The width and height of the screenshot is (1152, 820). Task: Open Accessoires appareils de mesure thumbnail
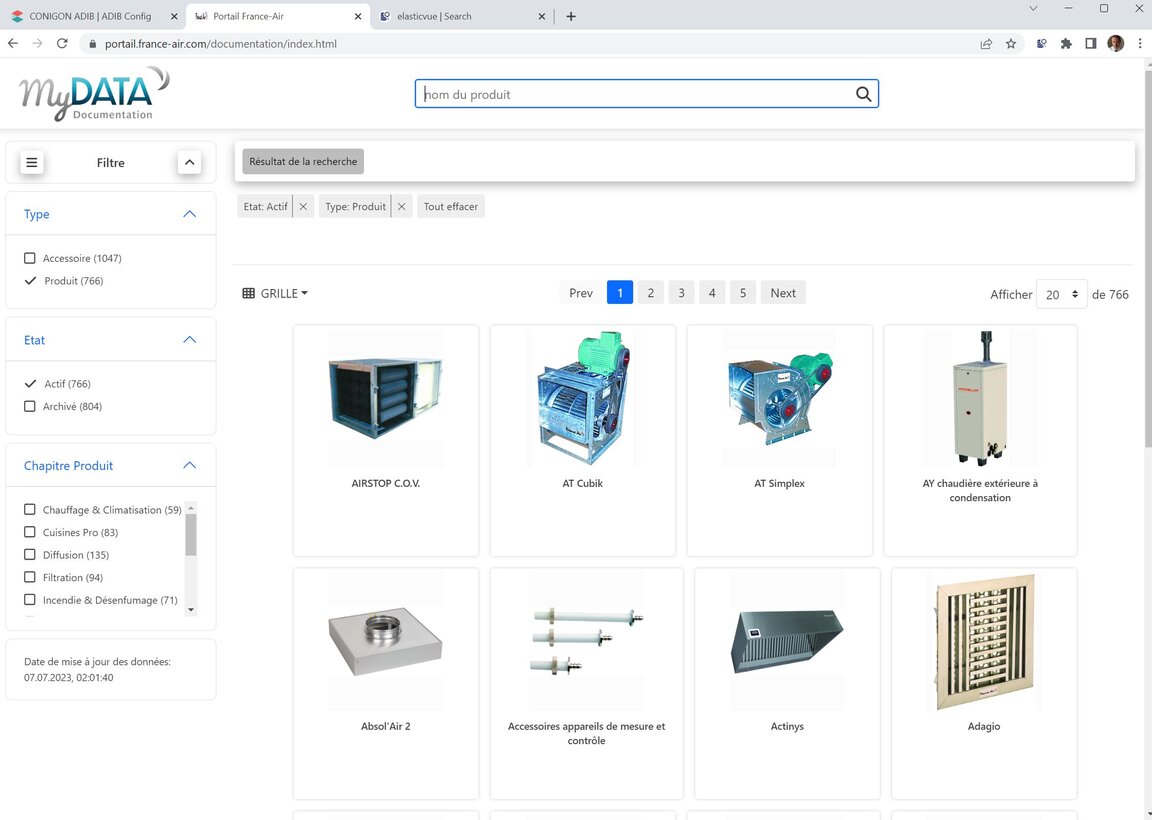click(586, 641)
